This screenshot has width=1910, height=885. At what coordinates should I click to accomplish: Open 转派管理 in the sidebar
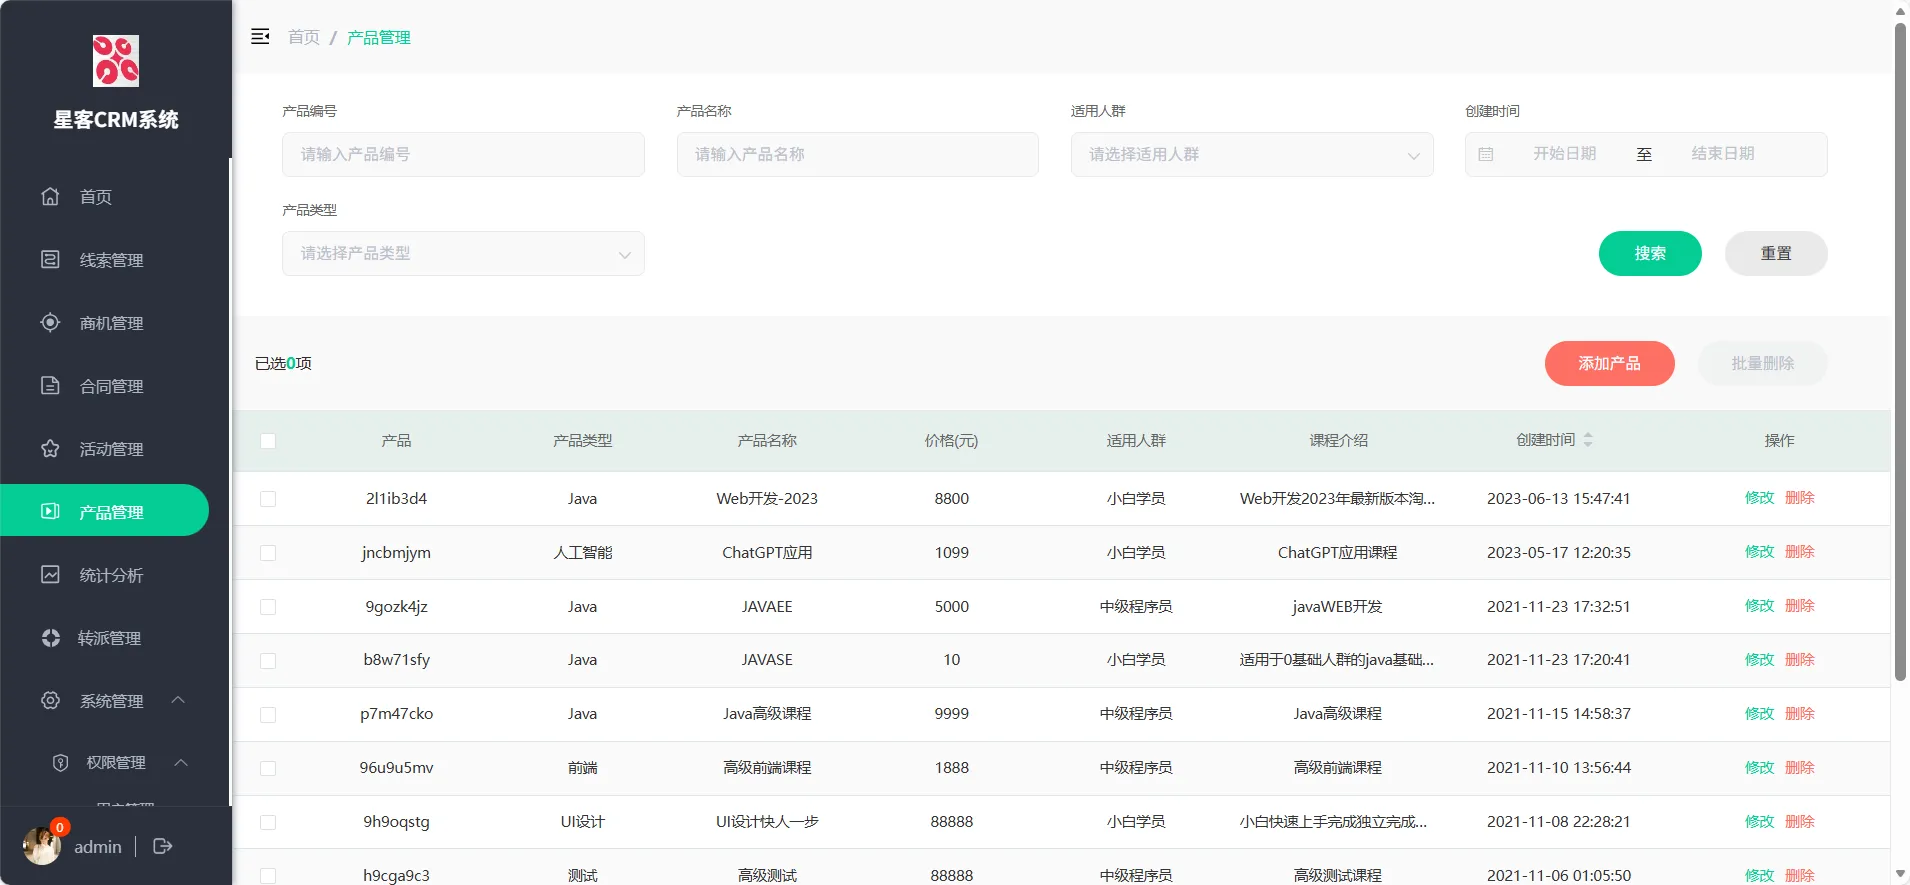click(109, 638)
